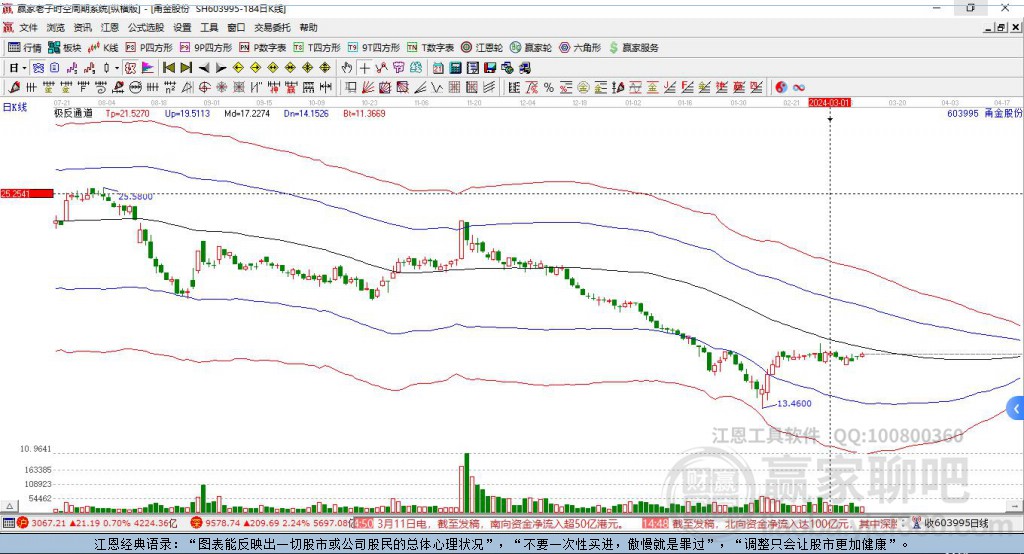Select the red 2024-03-01 date marker

pyautogui.click(x=829, y=103)
